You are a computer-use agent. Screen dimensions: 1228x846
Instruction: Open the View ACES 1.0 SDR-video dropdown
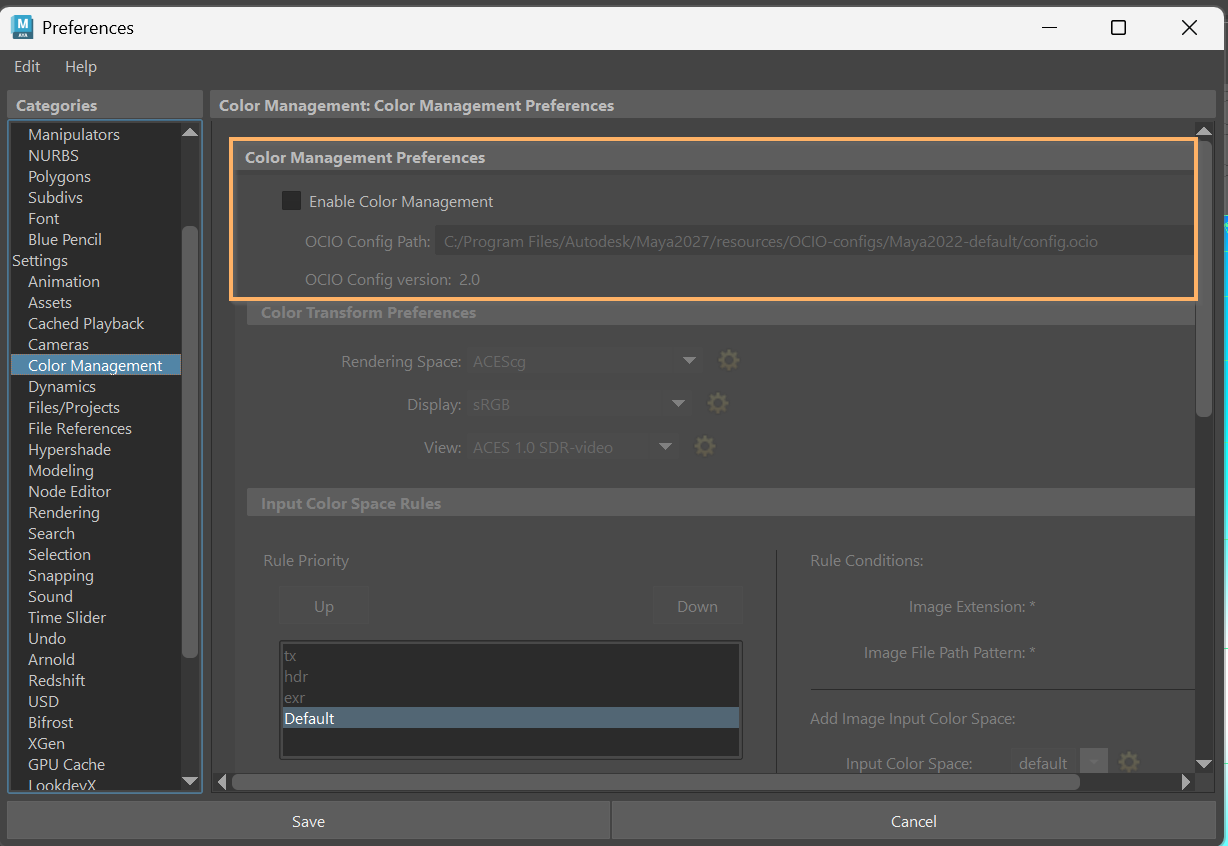[573, 447]
